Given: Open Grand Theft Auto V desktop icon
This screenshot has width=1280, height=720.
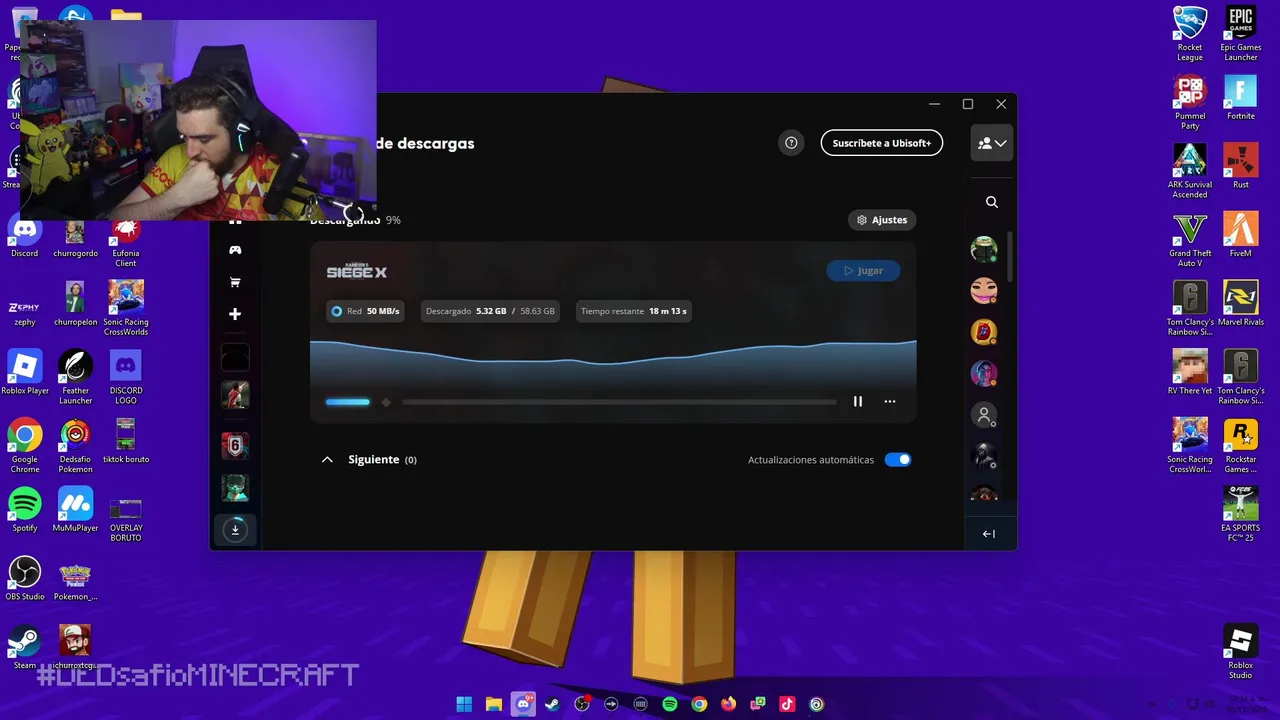Looking at the screenshot, I should pyautogui.click(x=1190, y=239).
